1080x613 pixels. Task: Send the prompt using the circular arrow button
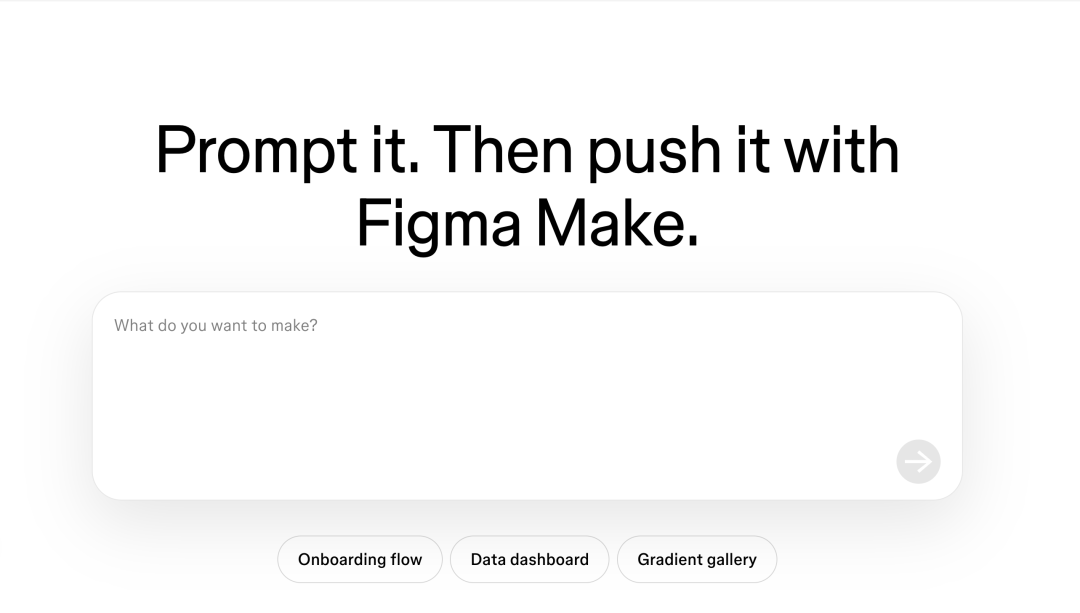click(918, 461)
